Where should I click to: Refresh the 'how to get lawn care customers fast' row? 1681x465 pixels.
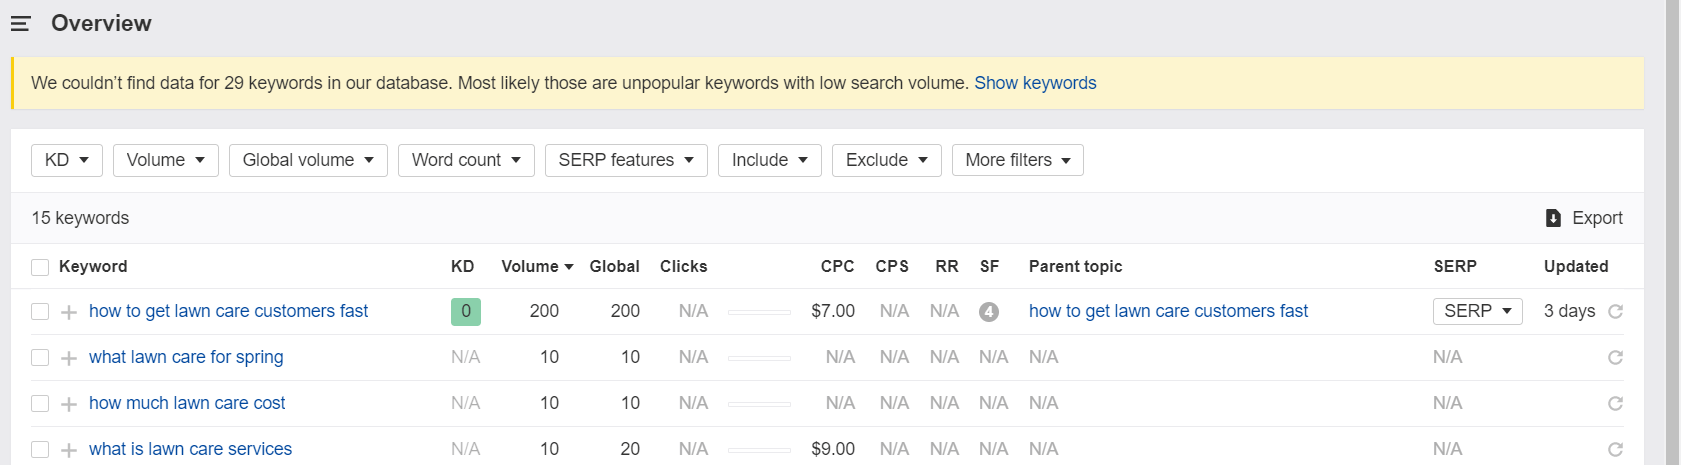pos(1615,312)
